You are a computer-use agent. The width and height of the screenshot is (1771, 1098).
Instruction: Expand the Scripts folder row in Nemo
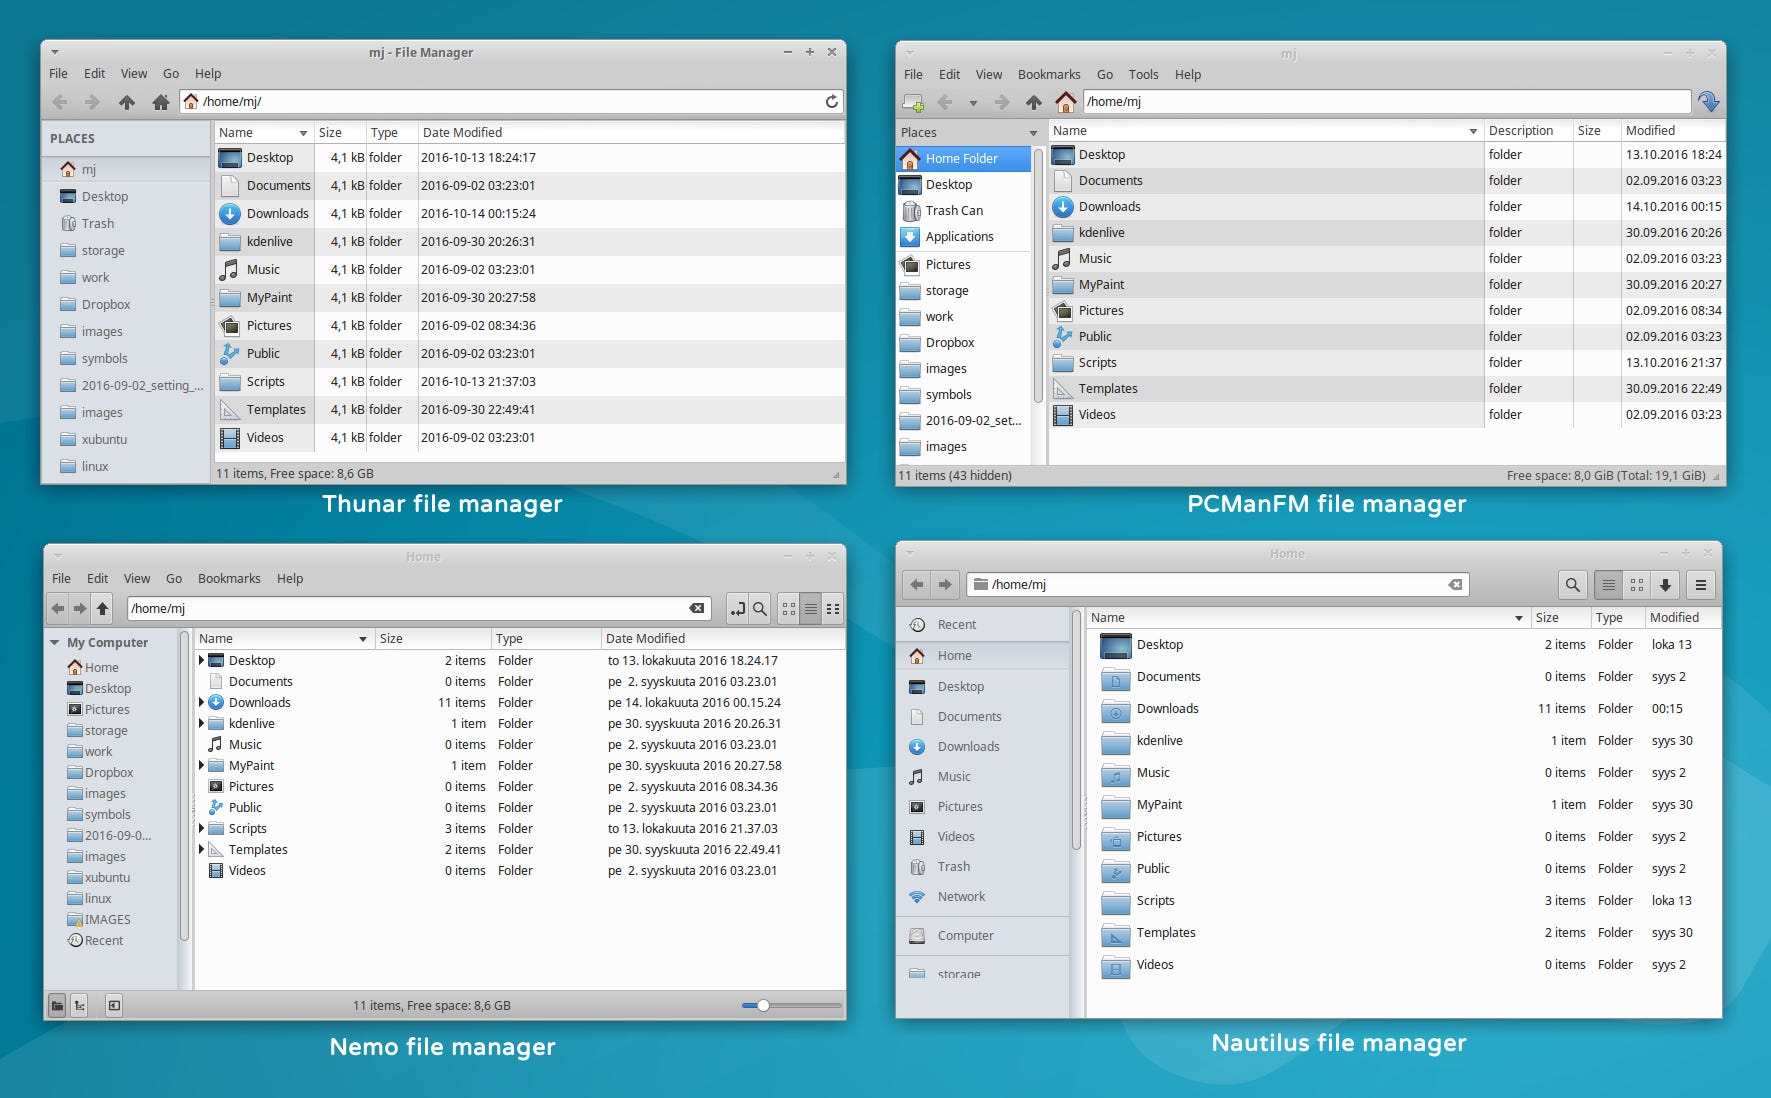click(x=201, y=828)
